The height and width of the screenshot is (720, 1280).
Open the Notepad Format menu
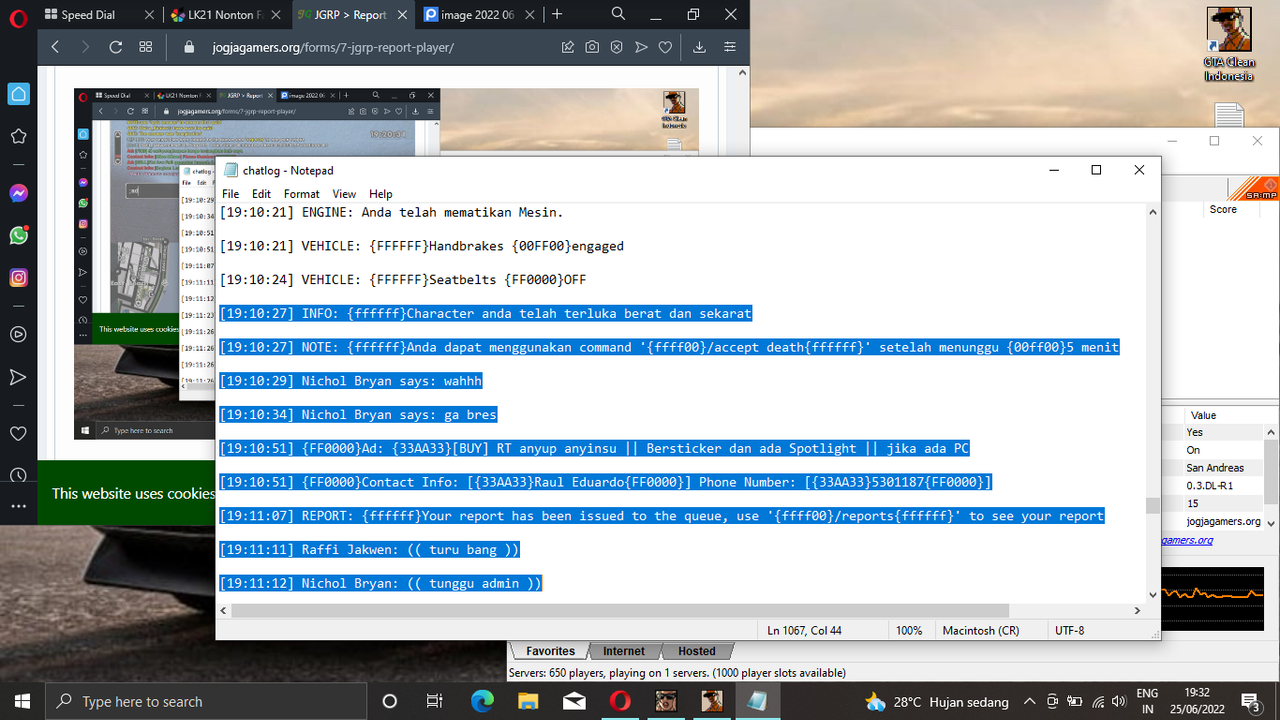pos(302,194)
